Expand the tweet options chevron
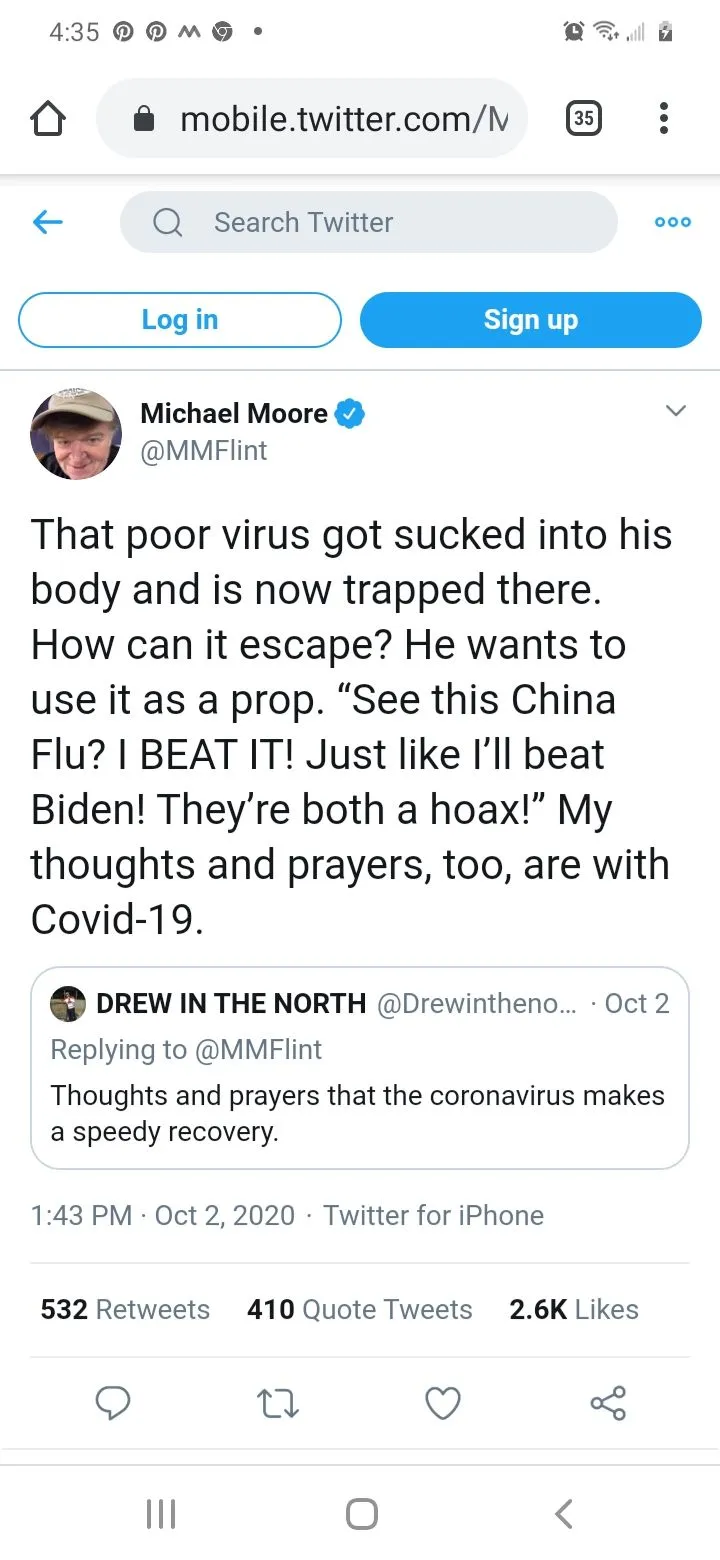 click(677, 411)
